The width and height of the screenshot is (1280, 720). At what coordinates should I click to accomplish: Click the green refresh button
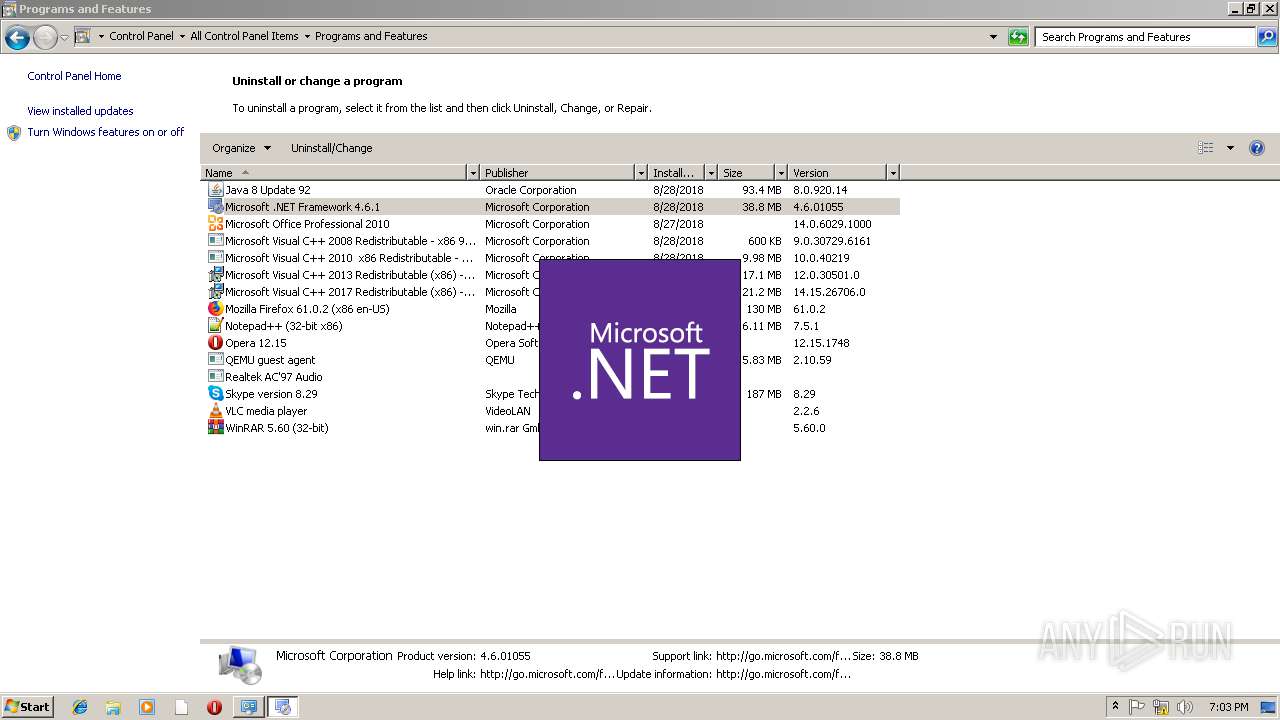click(x=1018, y=37)
